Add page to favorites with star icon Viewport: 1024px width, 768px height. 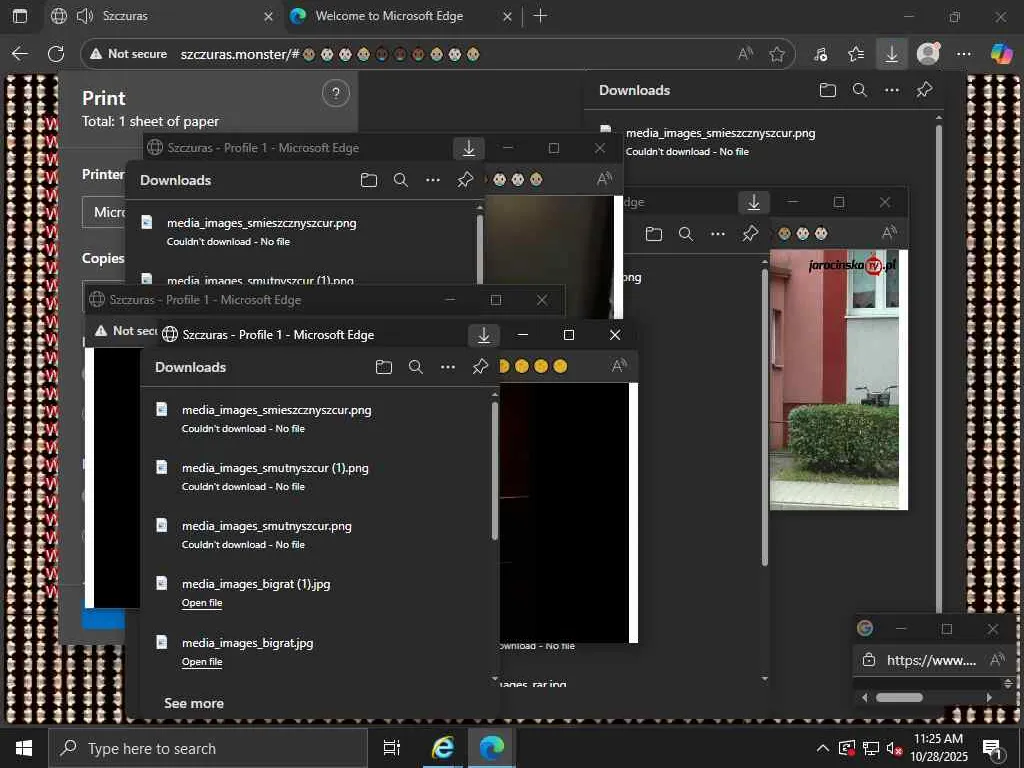coord(777,54)
